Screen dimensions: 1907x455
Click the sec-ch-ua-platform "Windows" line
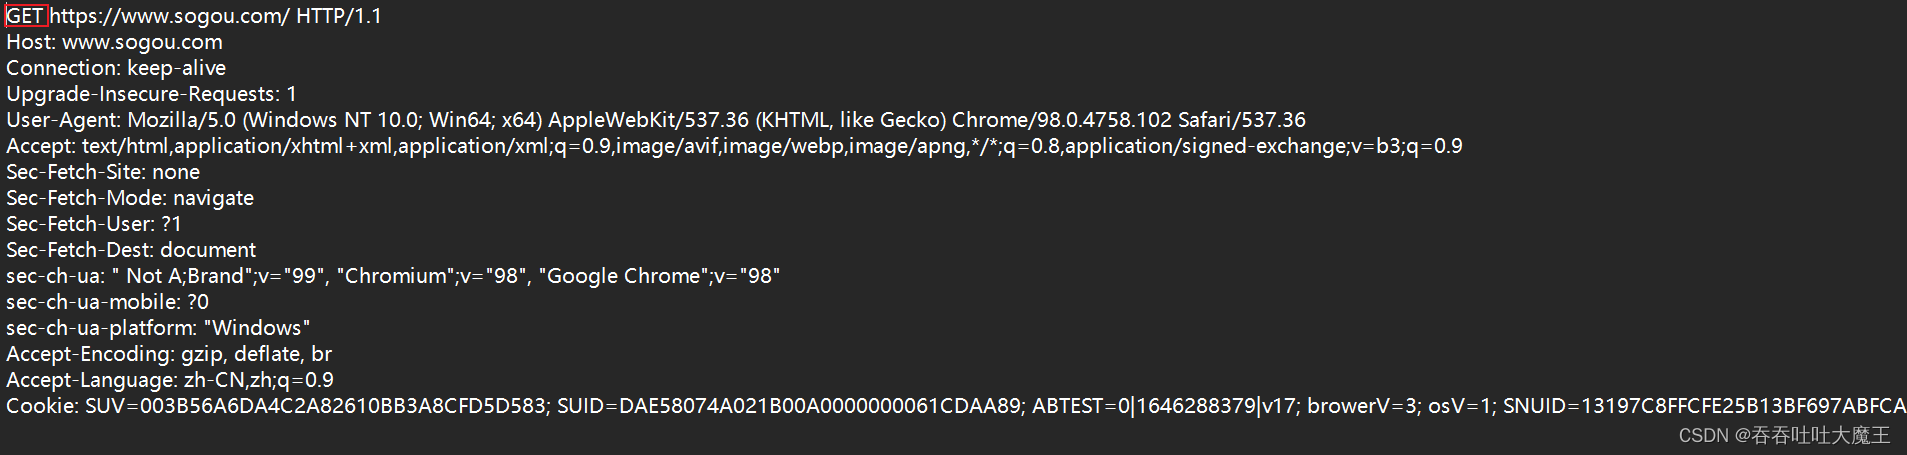158,328
